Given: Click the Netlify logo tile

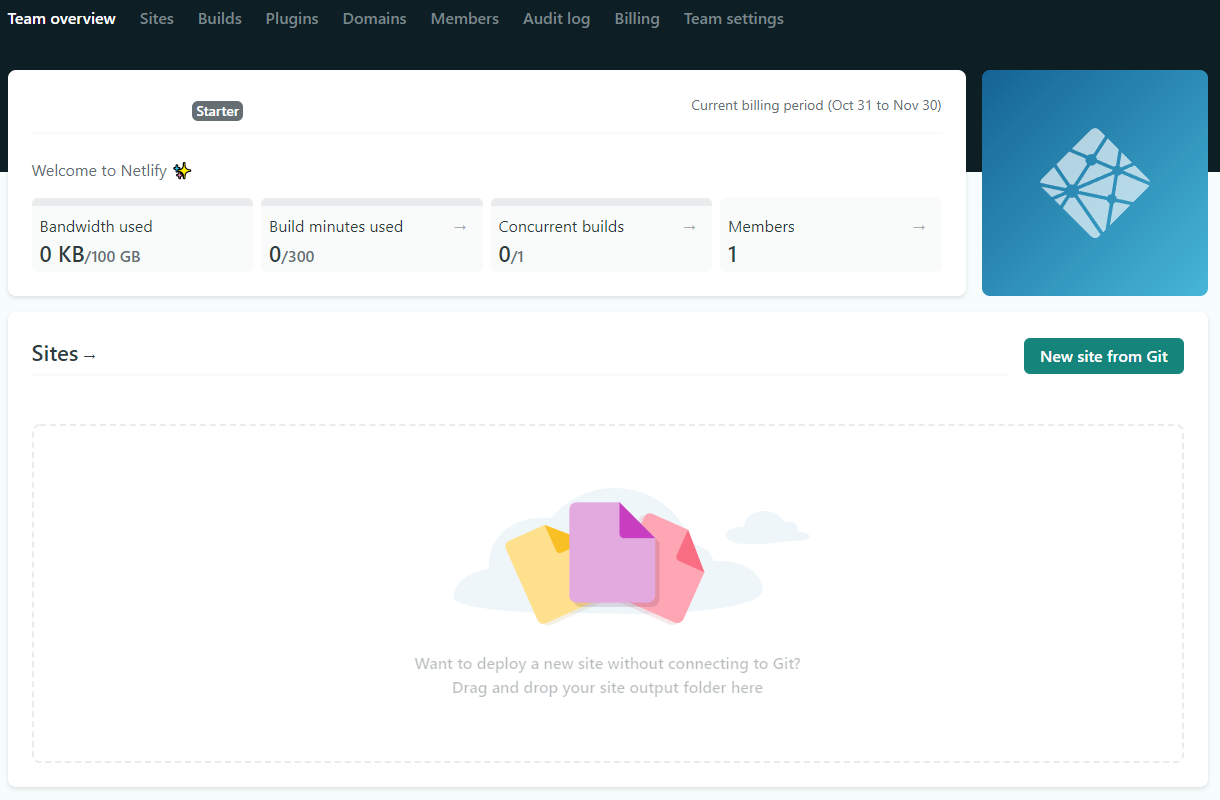Looking at the screenshot, I should point(1095,183).
